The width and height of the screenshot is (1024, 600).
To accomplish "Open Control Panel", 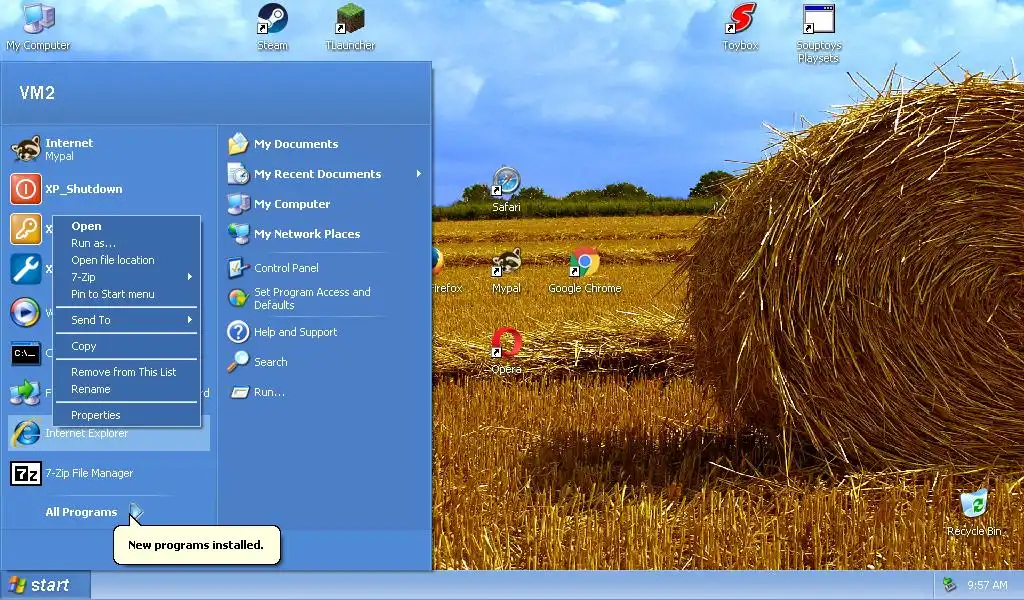I will click(x=325, y=268).
